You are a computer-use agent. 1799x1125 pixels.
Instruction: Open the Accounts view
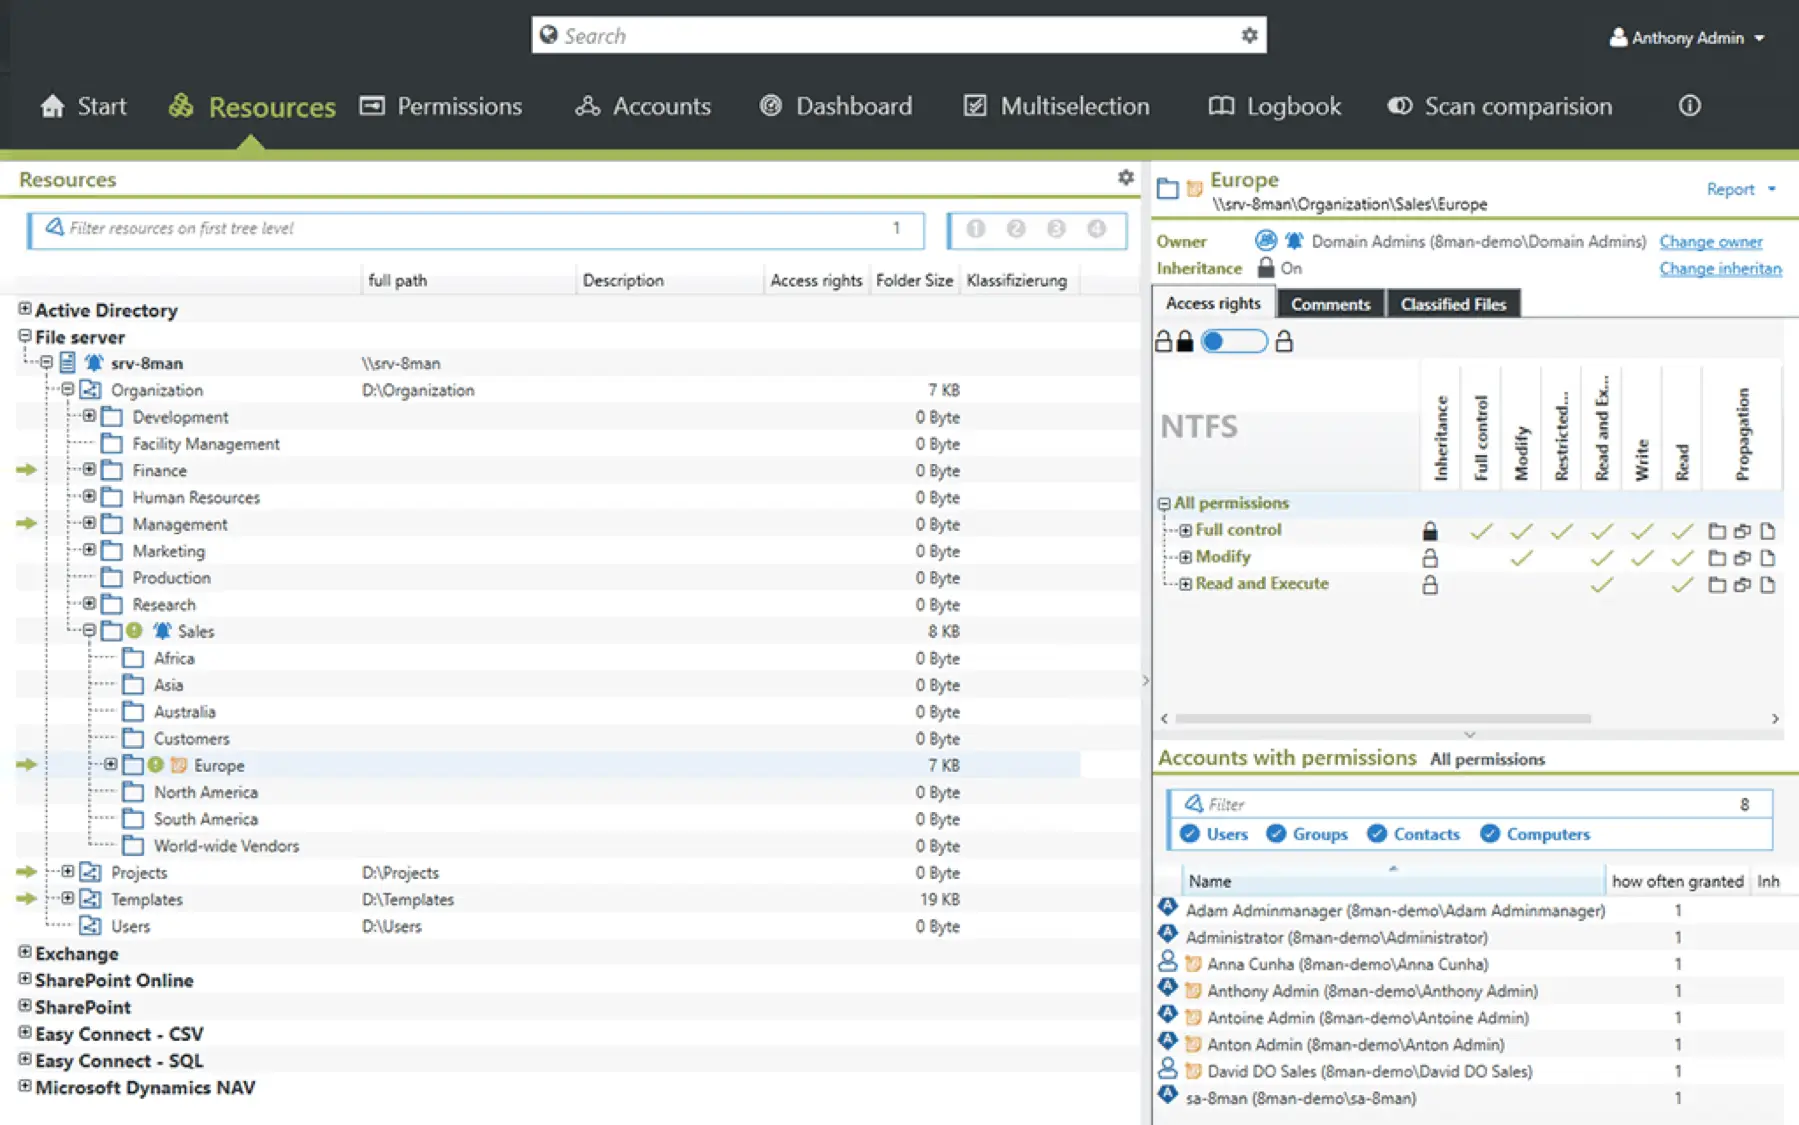coord(643,106)
